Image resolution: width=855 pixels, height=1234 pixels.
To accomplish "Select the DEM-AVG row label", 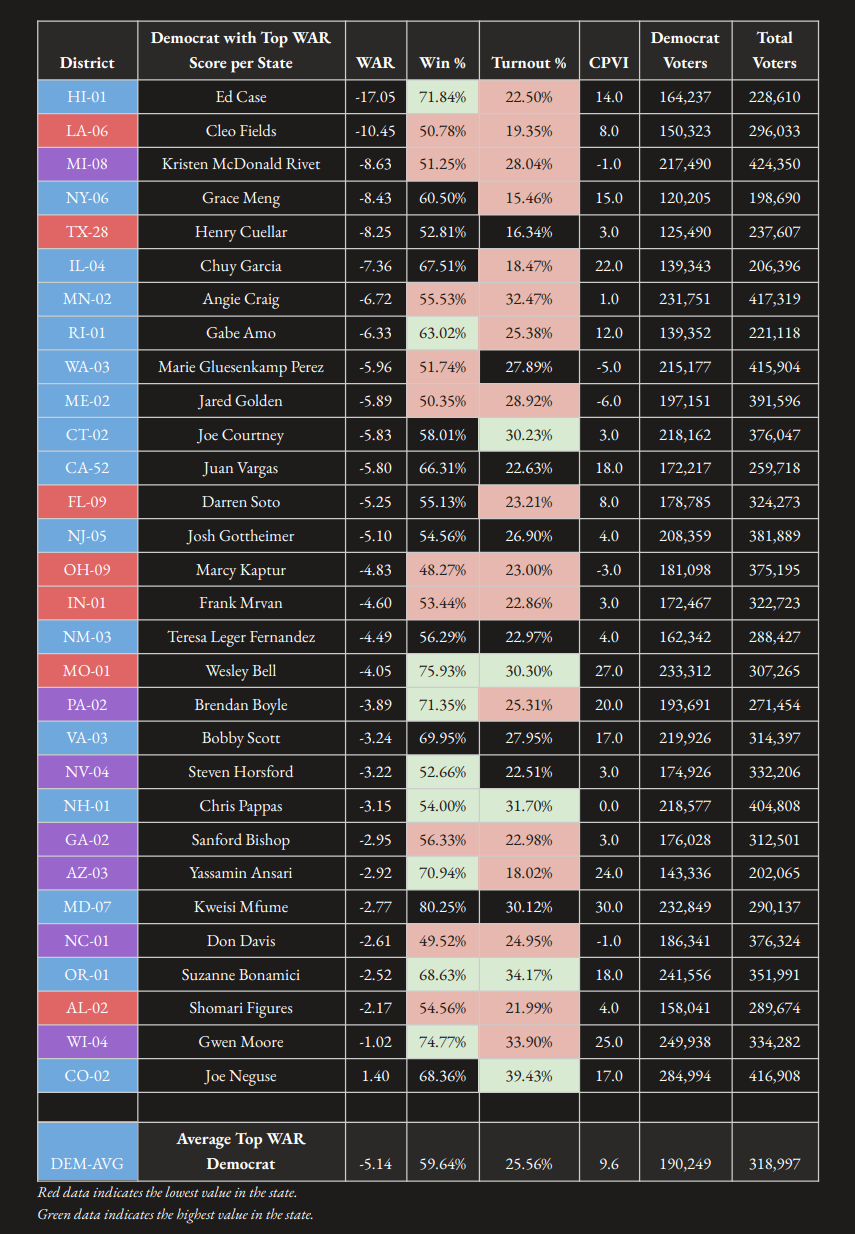I will 87,1151.
